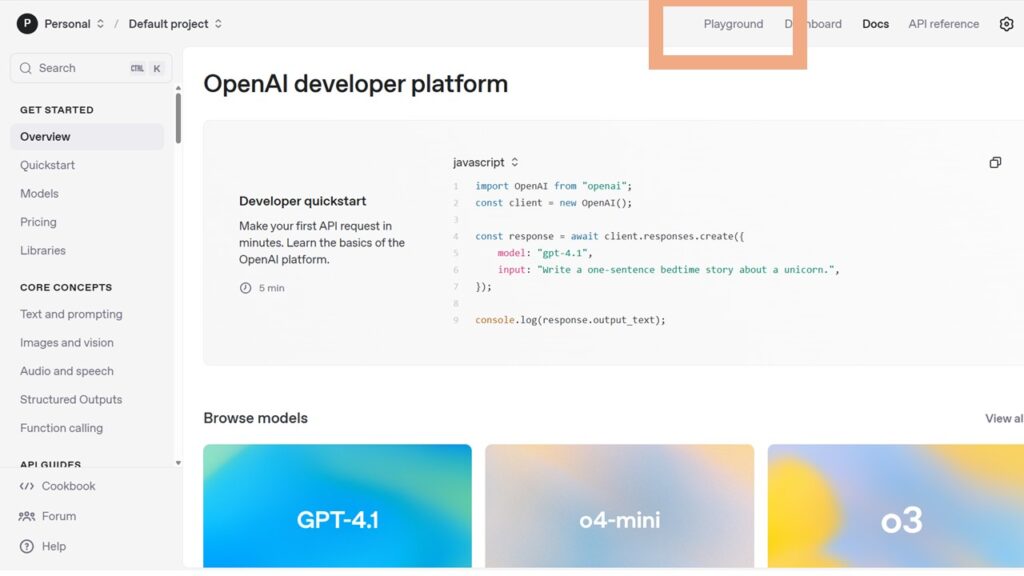The image size is (1024, 576).
Task: Change the javascript language selector
Action: (485, 162)
